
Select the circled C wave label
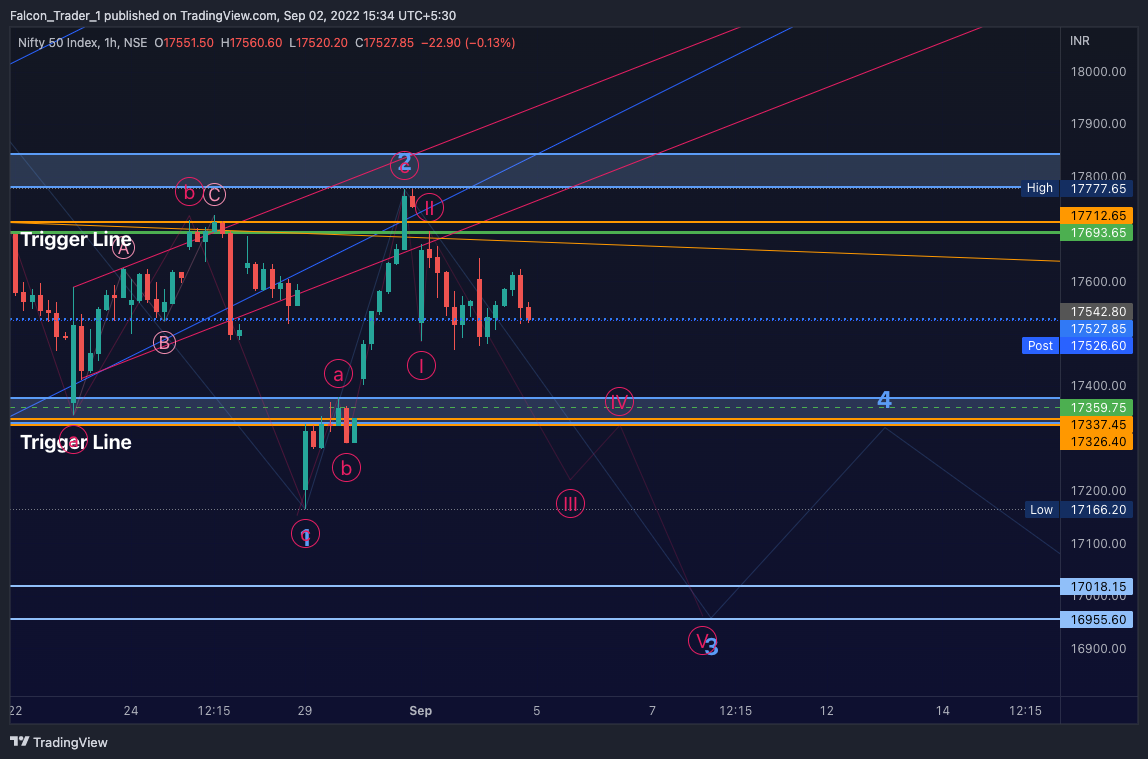click(x=214, y=195)
